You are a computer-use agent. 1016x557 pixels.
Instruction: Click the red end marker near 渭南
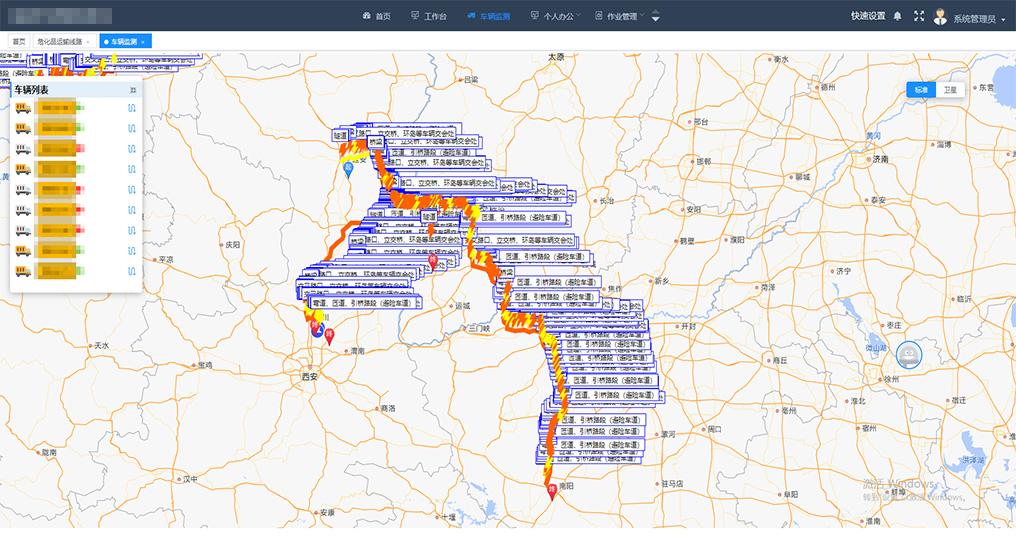pos(329,336)
